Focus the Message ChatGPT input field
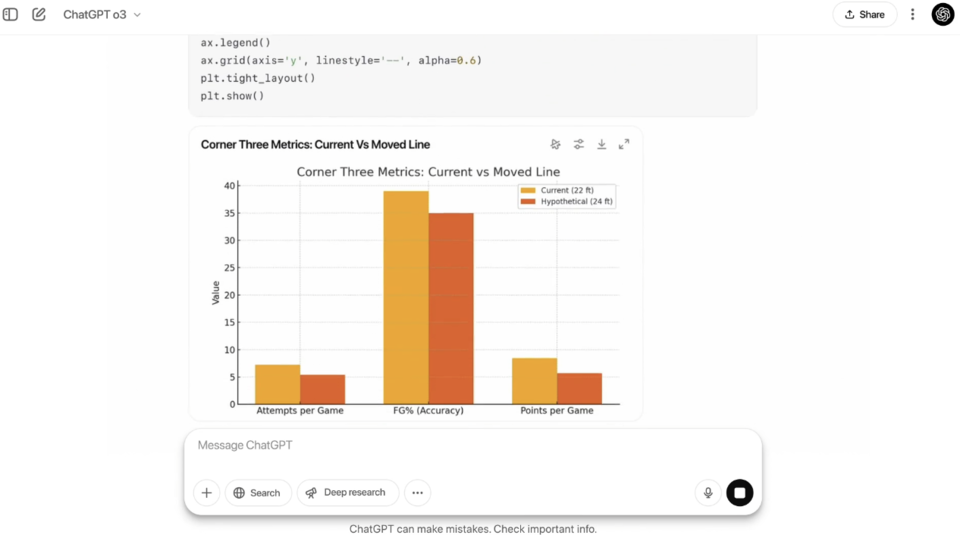This screenshot has width=960, height=535. click(x=470, y=446)
